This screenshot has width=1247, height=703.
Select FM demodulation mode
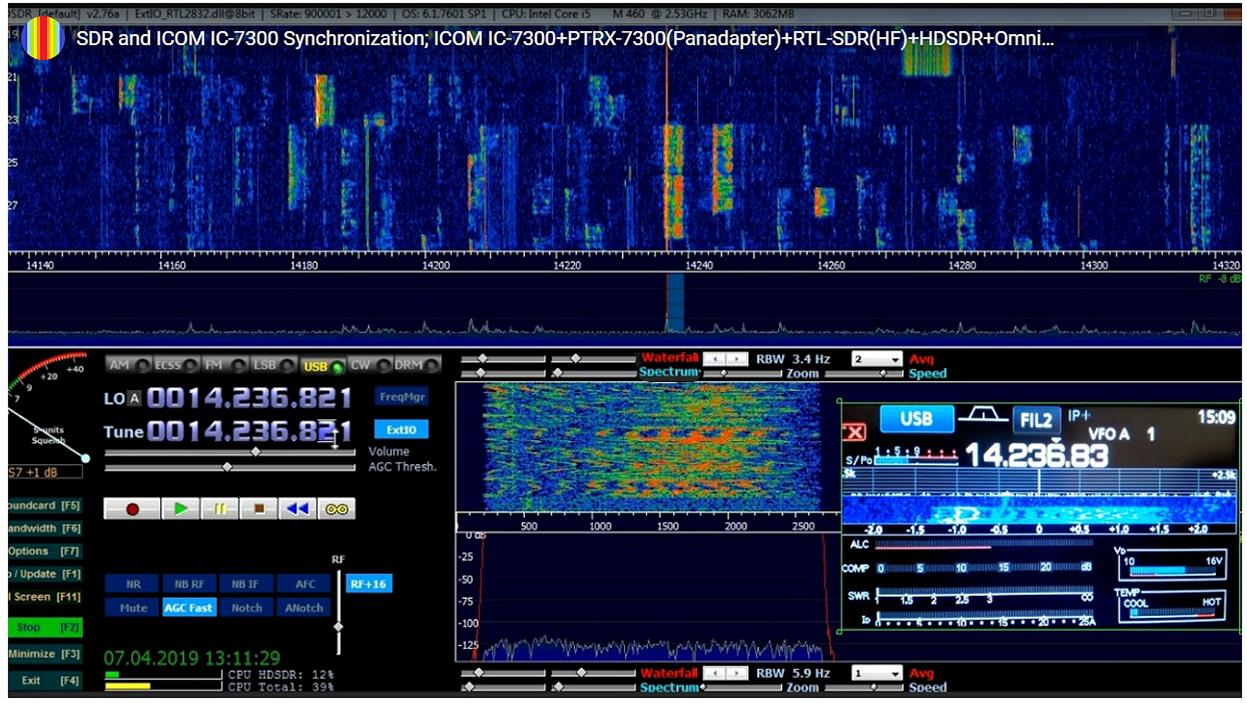click(x=224, y=365)
